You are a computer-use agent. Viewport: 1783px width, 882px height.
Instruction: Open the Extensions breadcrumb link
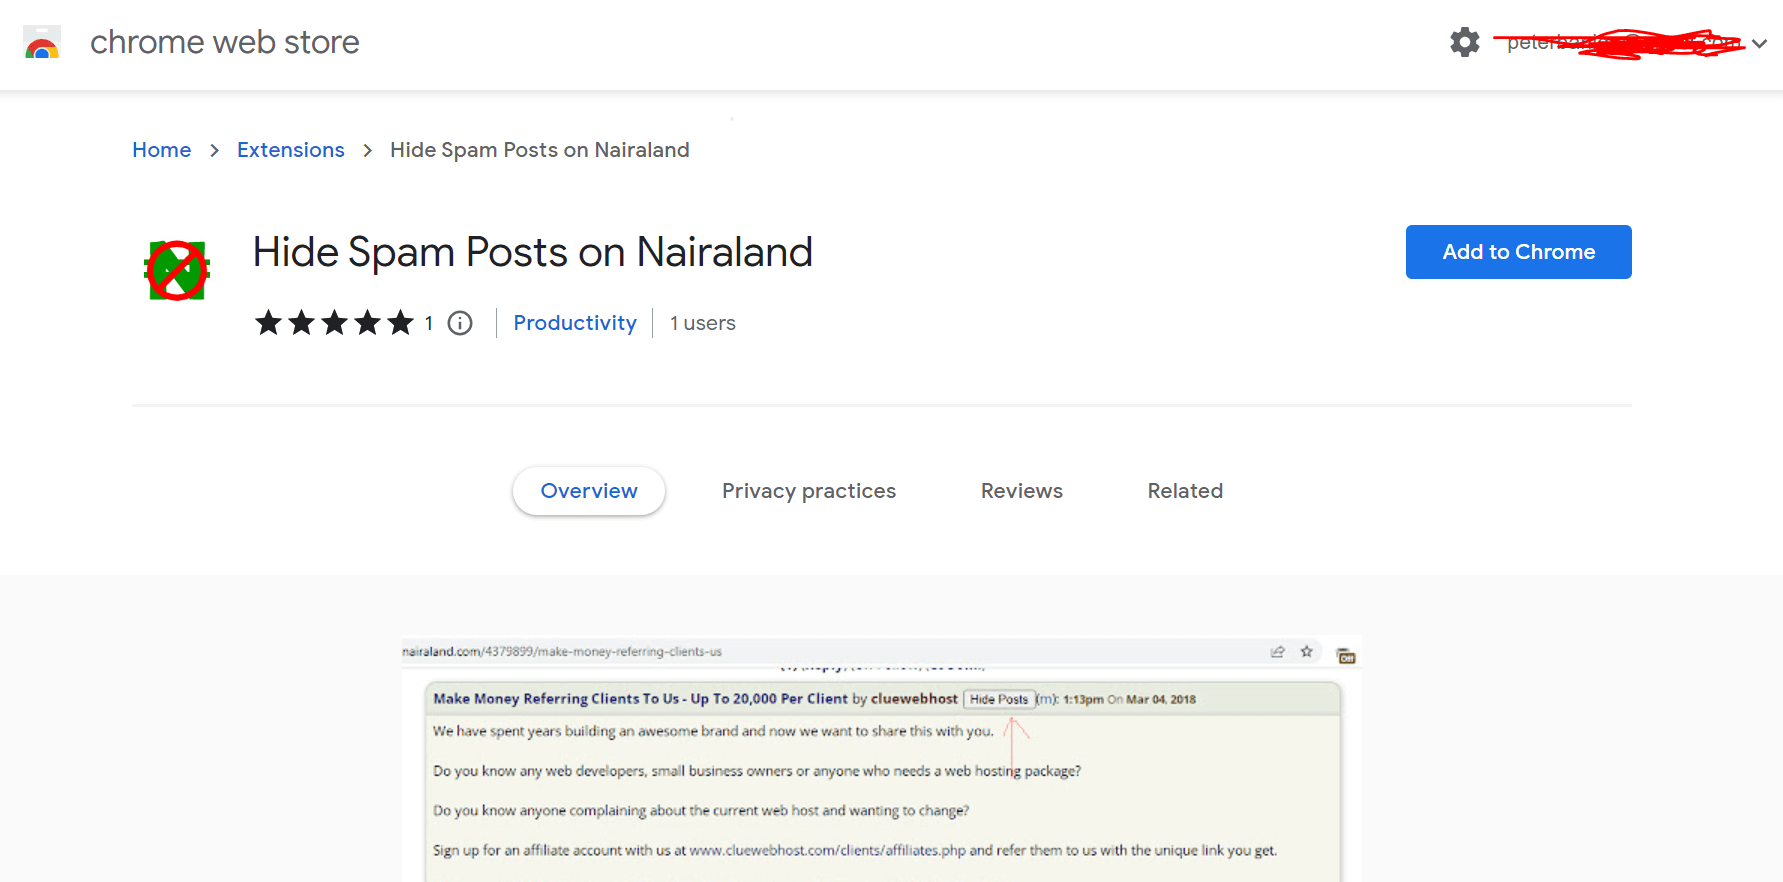tap(290, 150)
